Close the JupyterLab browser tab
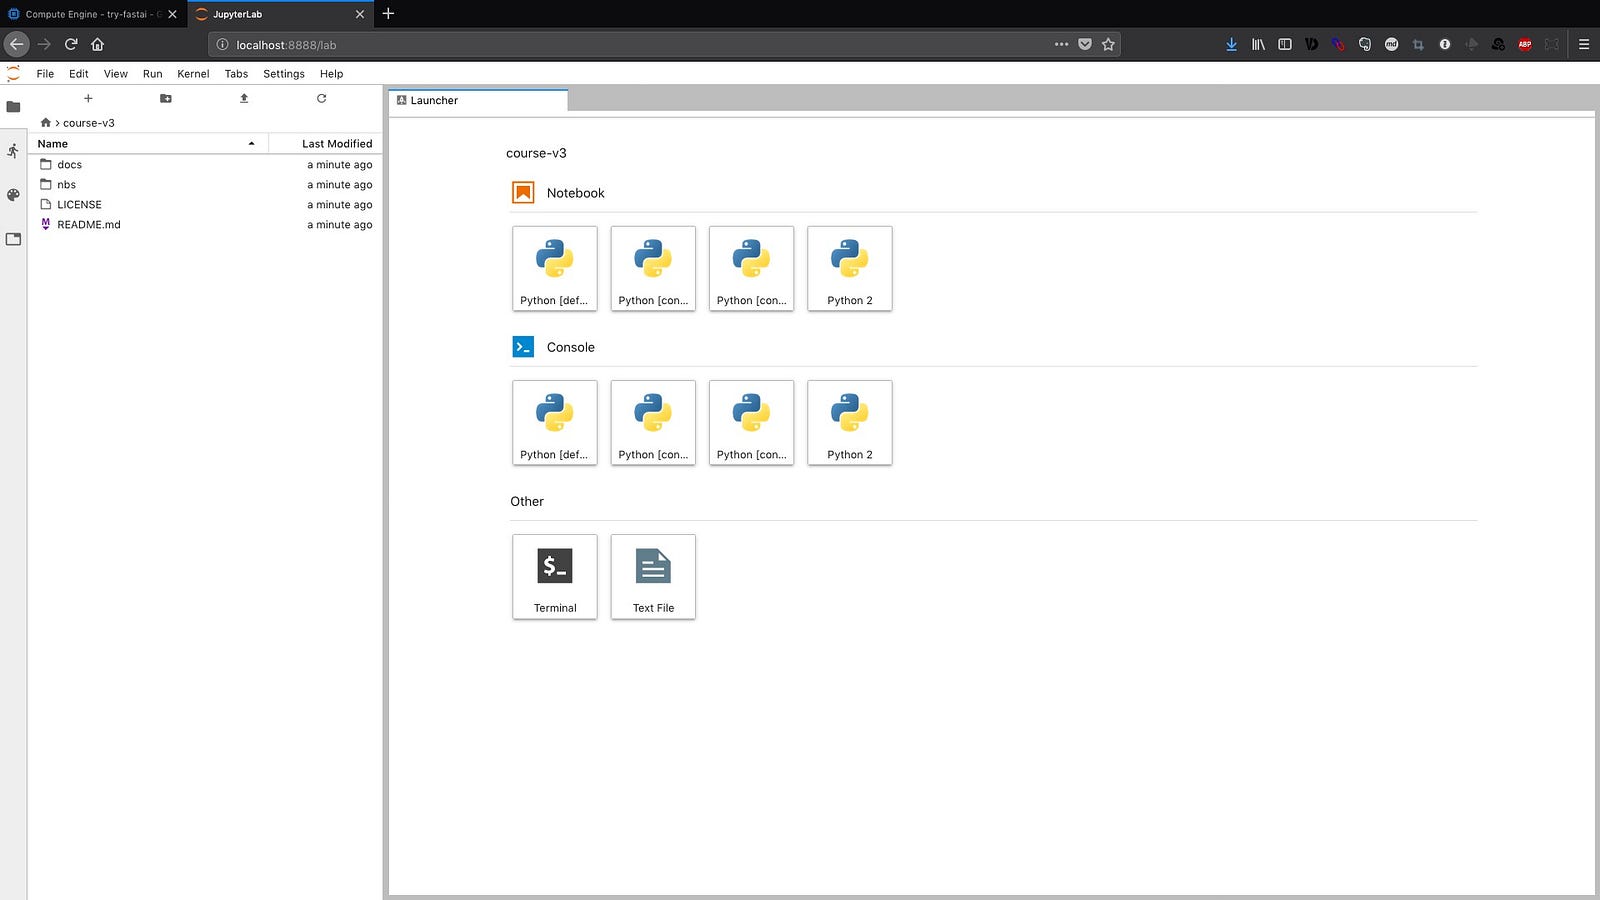 [360, 14]
